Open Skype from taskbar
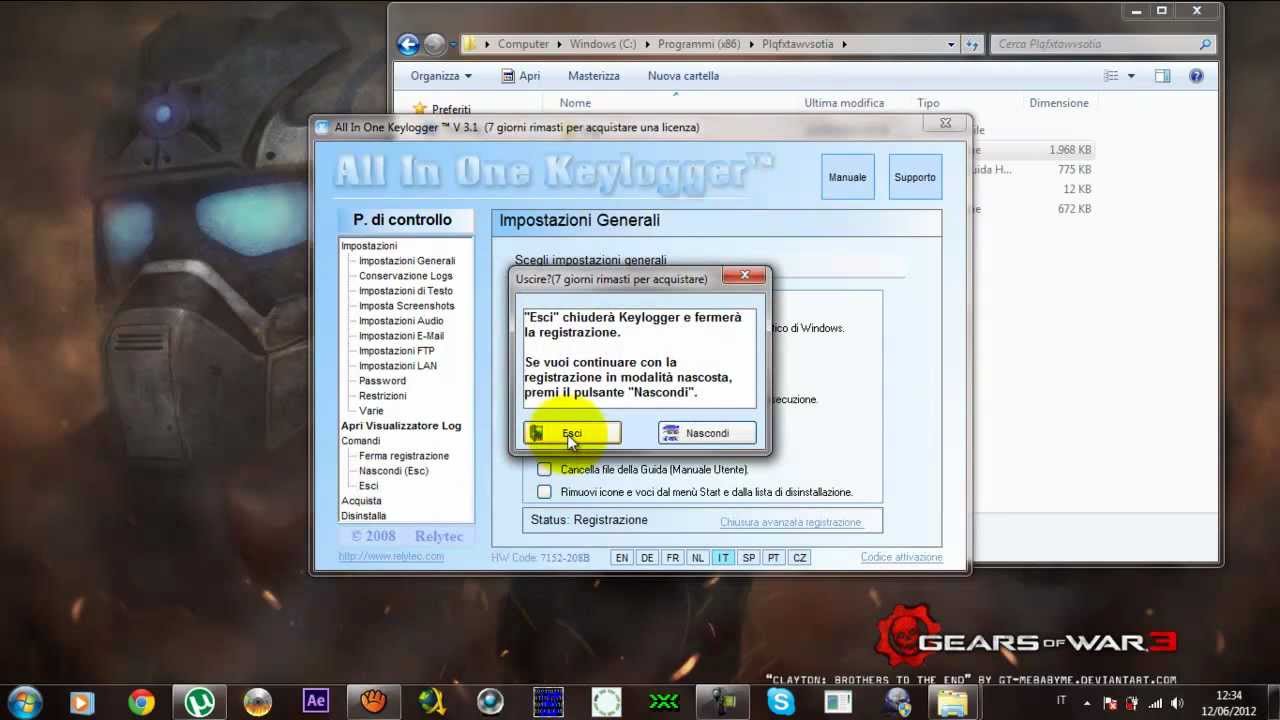 781,701
